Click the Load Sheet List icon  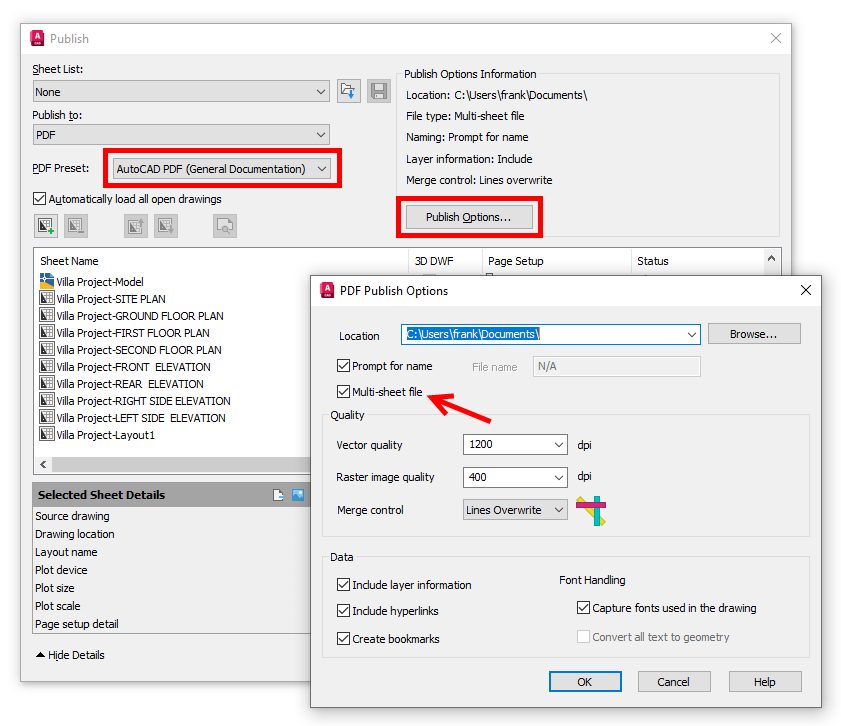pos(349,91)
